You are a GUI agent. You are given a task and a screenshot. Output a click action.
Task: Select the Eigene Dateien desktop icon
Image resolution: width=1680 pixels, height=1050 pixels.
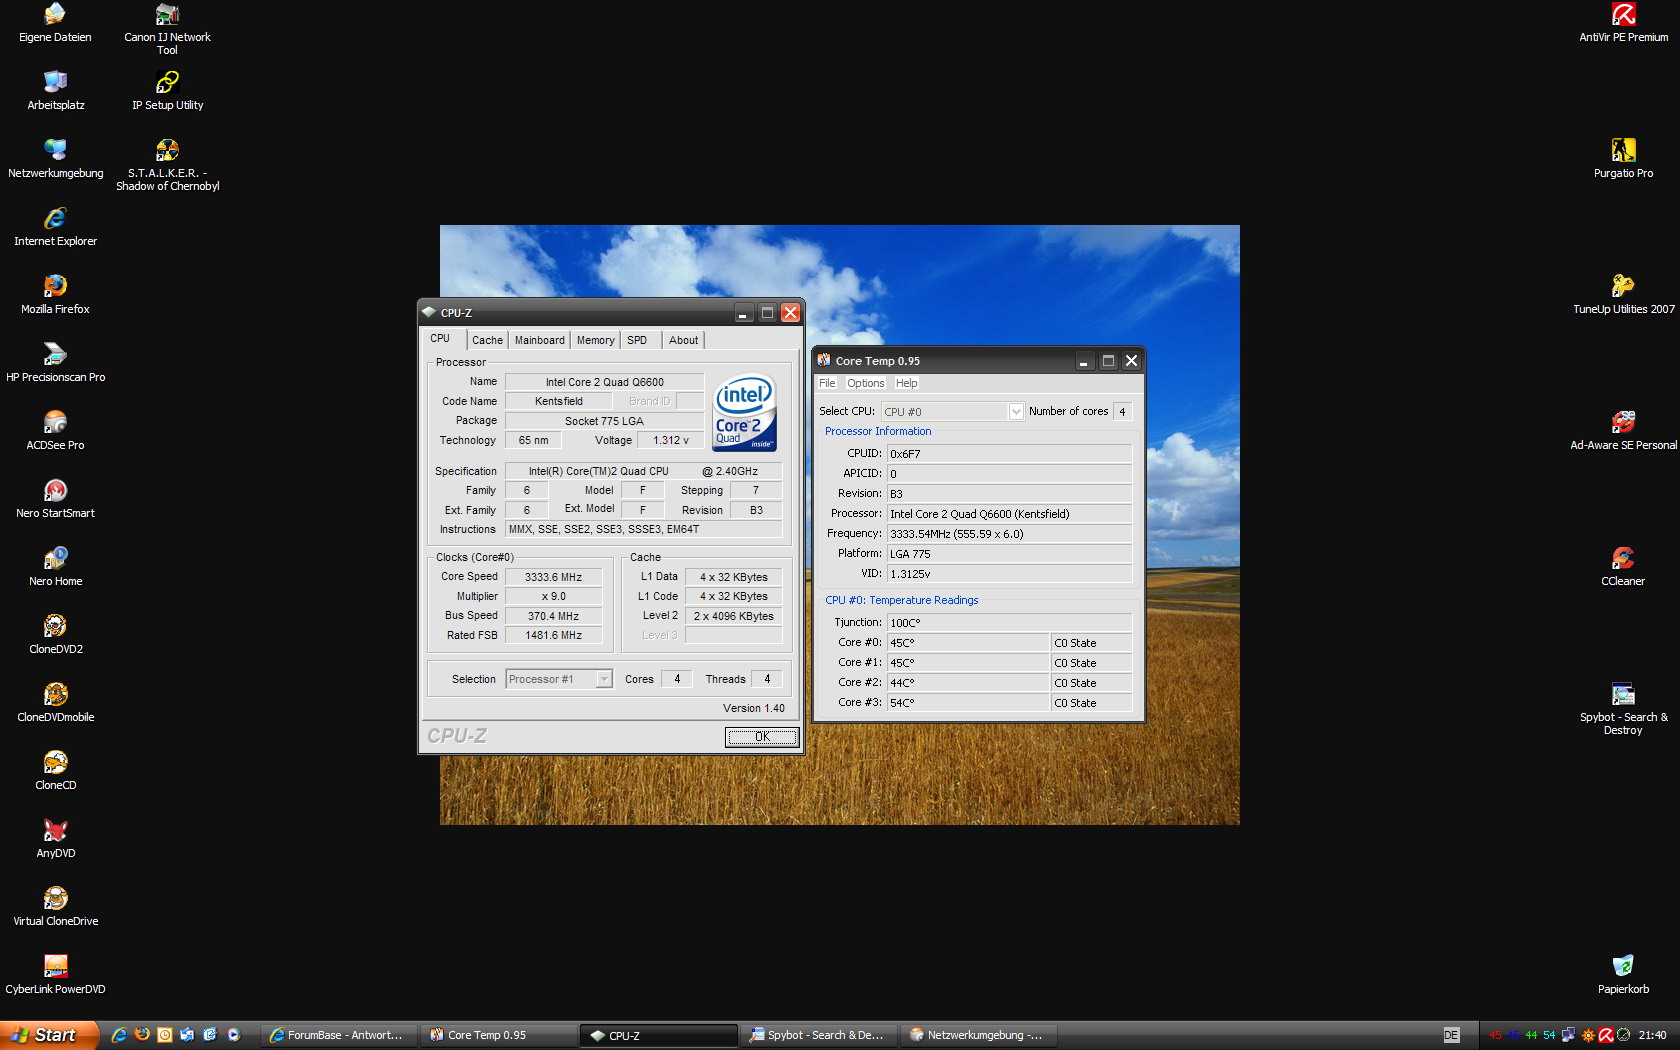pyautogui.click(x=55, y=14)
